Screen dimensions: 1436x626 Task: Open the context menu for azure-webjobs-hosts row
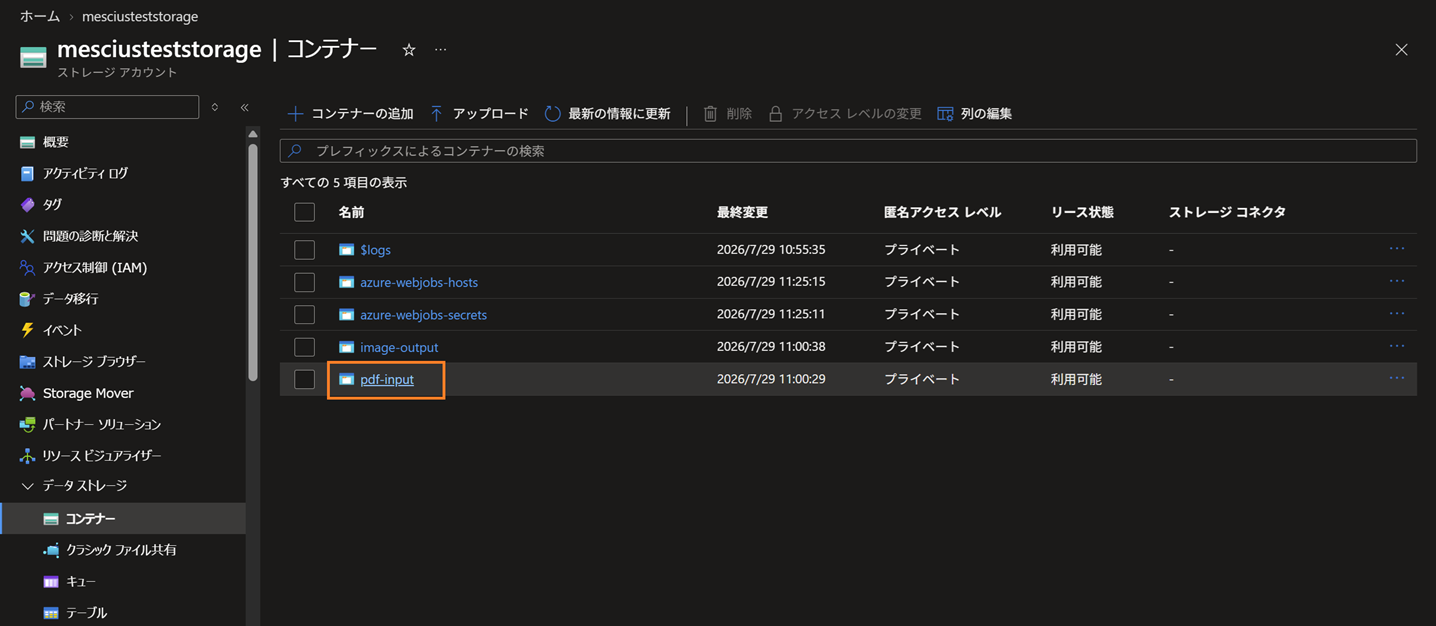1397,281
